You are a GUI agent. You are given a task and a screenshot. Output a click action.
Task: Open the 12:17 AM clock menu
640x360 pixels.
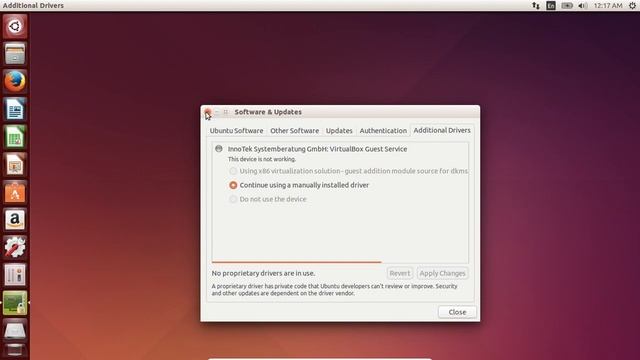(608, 5)
